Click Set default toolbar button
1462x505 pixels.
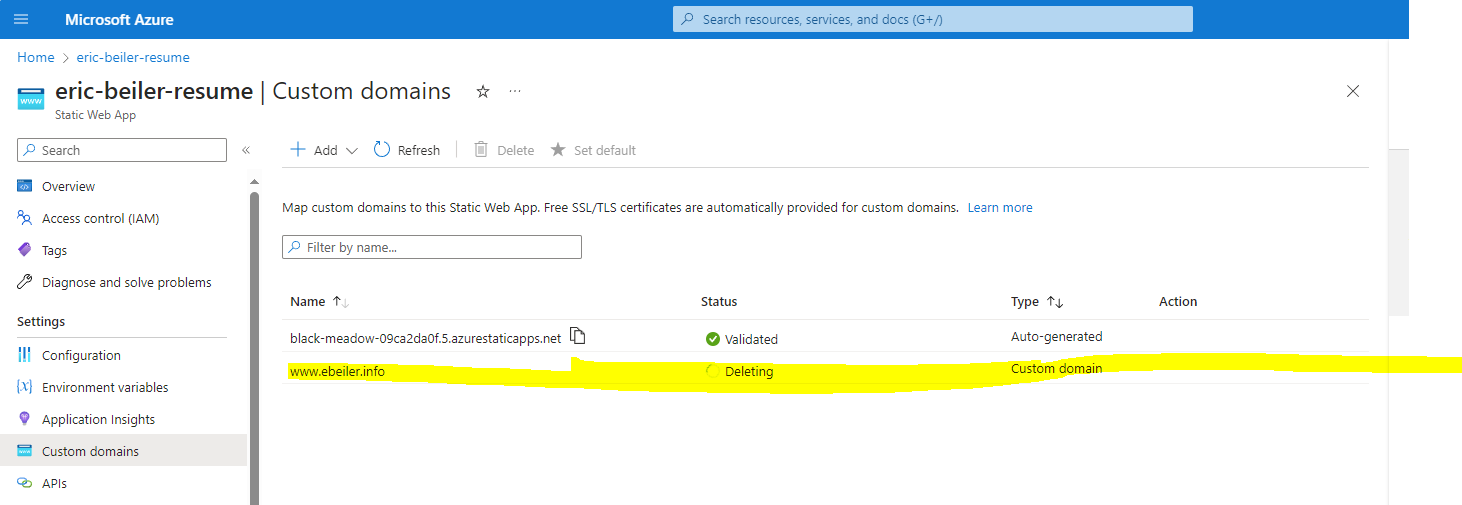coord(593,150)
